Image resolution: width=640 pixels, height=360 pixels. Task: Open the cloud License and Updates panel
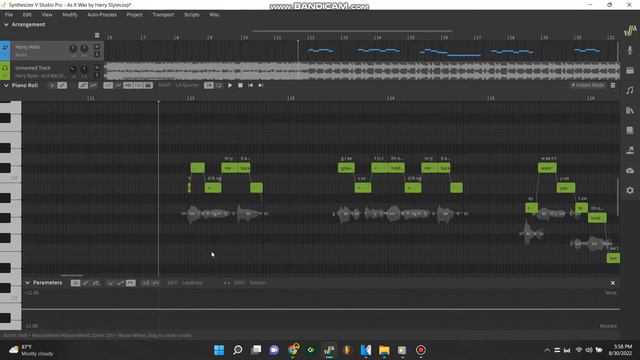pyautogui.click(x=630, y=170)
